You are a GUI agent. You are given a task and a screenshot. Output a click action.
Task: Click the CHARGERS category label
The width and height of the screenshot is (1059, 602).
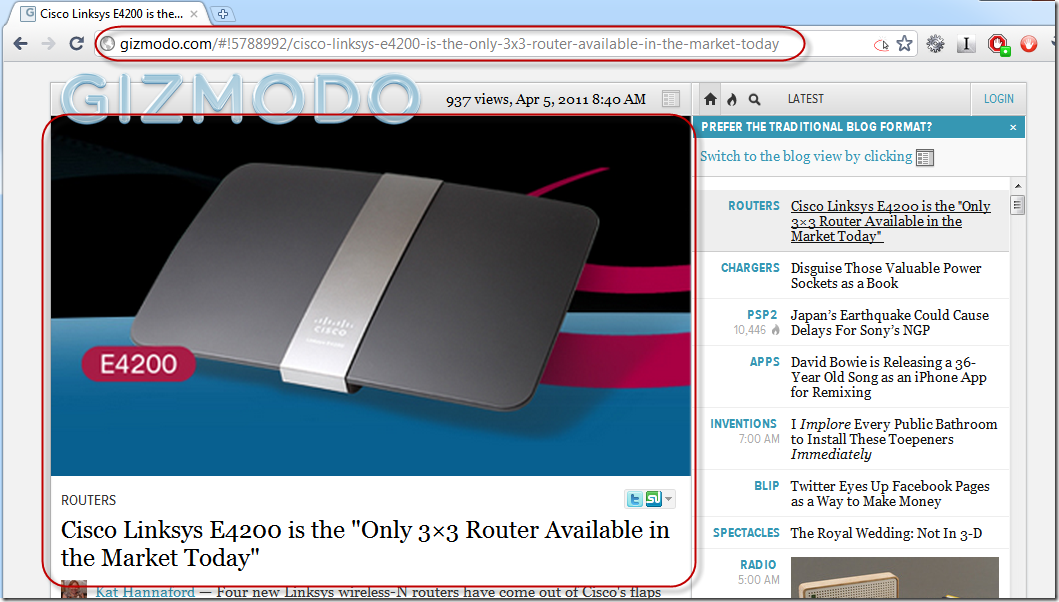click(750, 268)
